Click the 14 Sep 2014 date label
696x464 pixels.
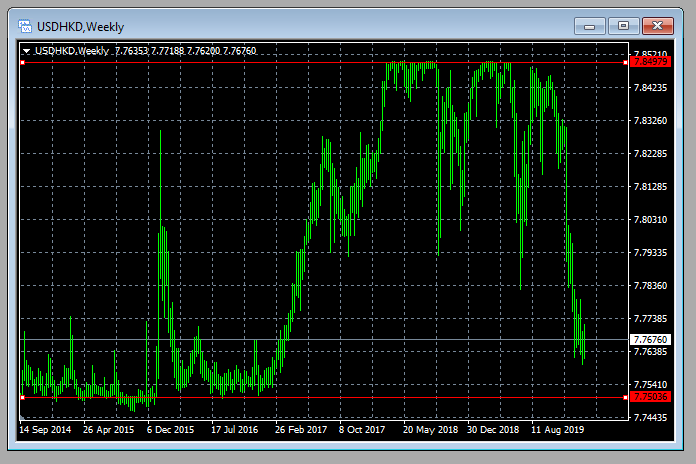coord(45,430)
